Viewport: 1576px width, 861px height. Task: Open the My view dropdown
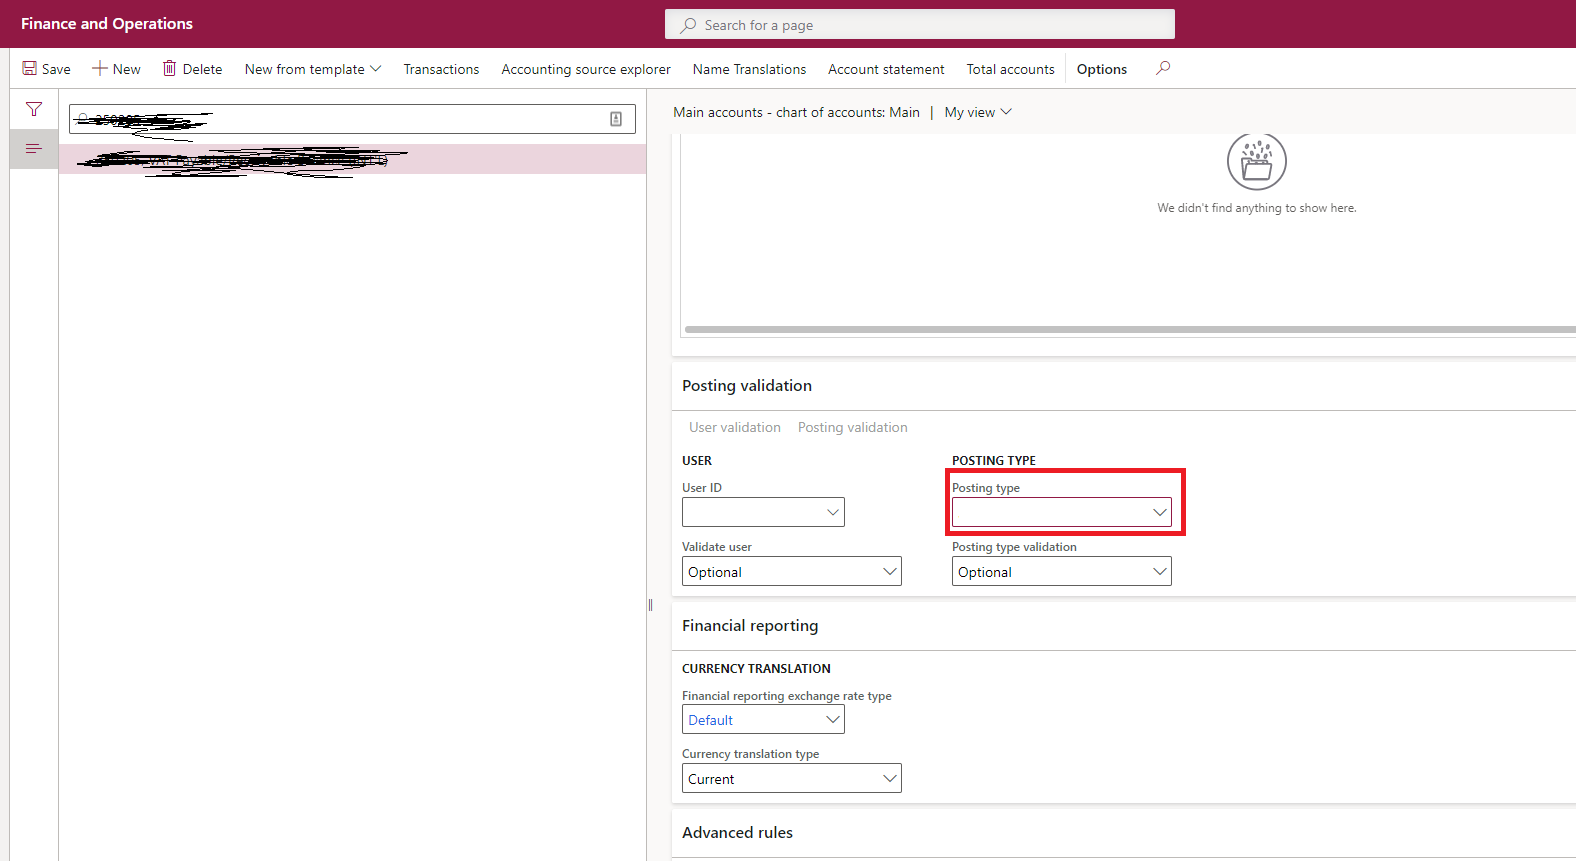coord(978,112)
